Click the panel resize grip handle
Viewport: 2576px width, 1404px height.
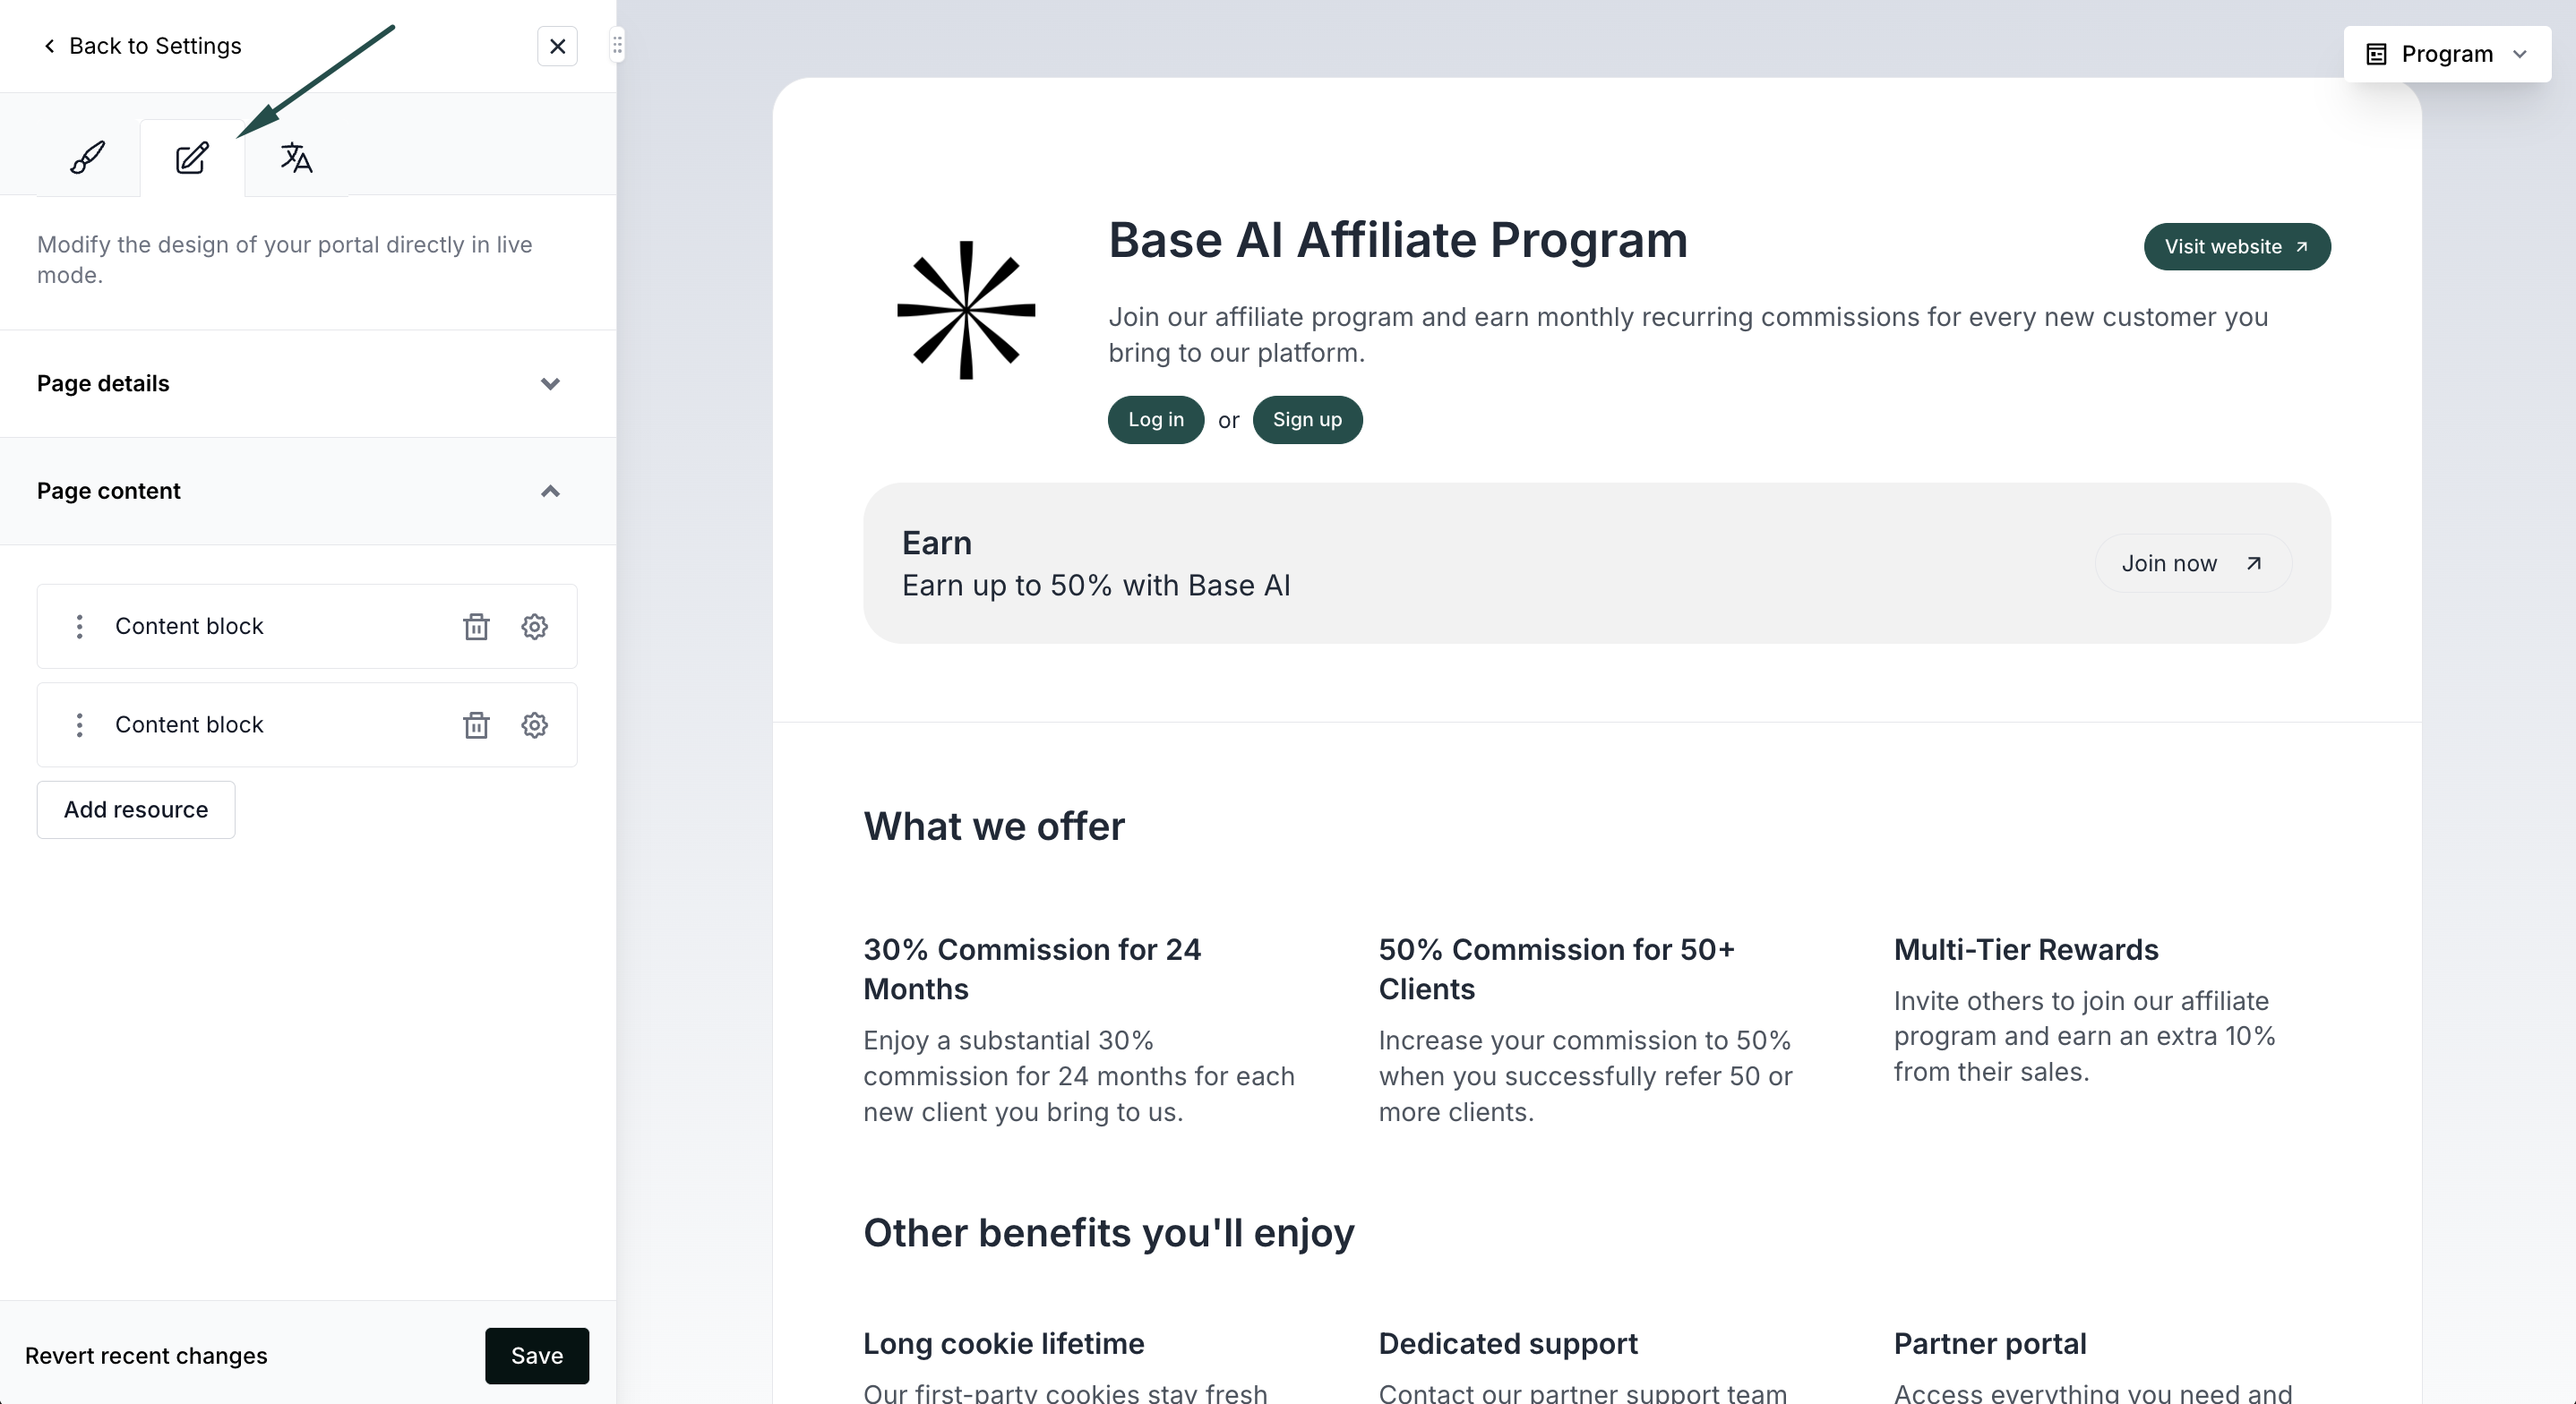click(617, 46)
